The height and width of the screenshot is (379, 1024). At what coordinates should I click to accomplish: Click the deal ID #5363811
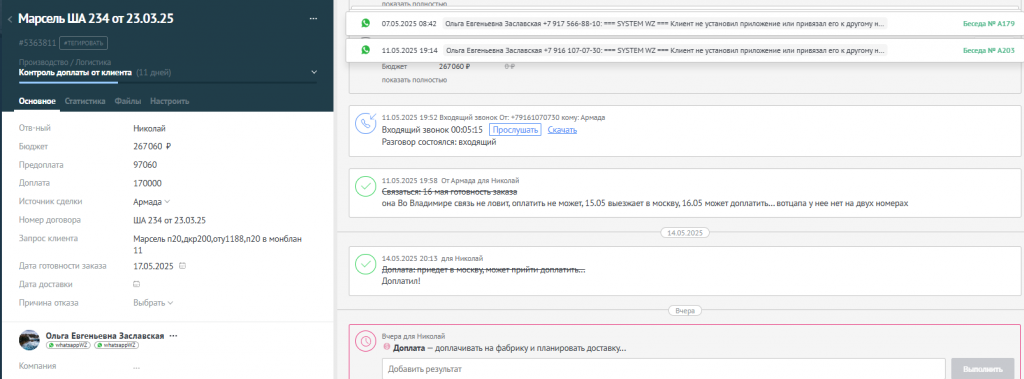[37, 43]
